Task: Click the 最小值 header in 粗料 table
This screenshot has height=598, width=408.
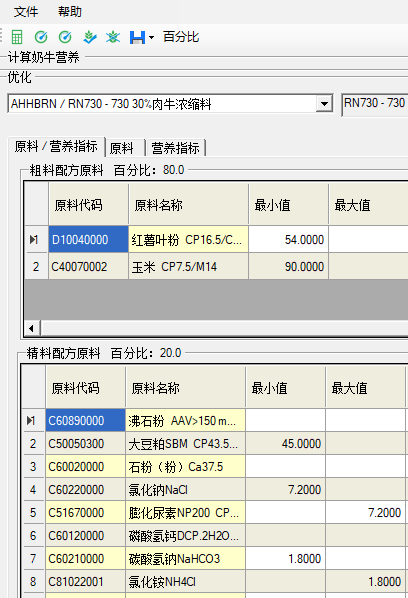Action: click(x=289, y=204)
